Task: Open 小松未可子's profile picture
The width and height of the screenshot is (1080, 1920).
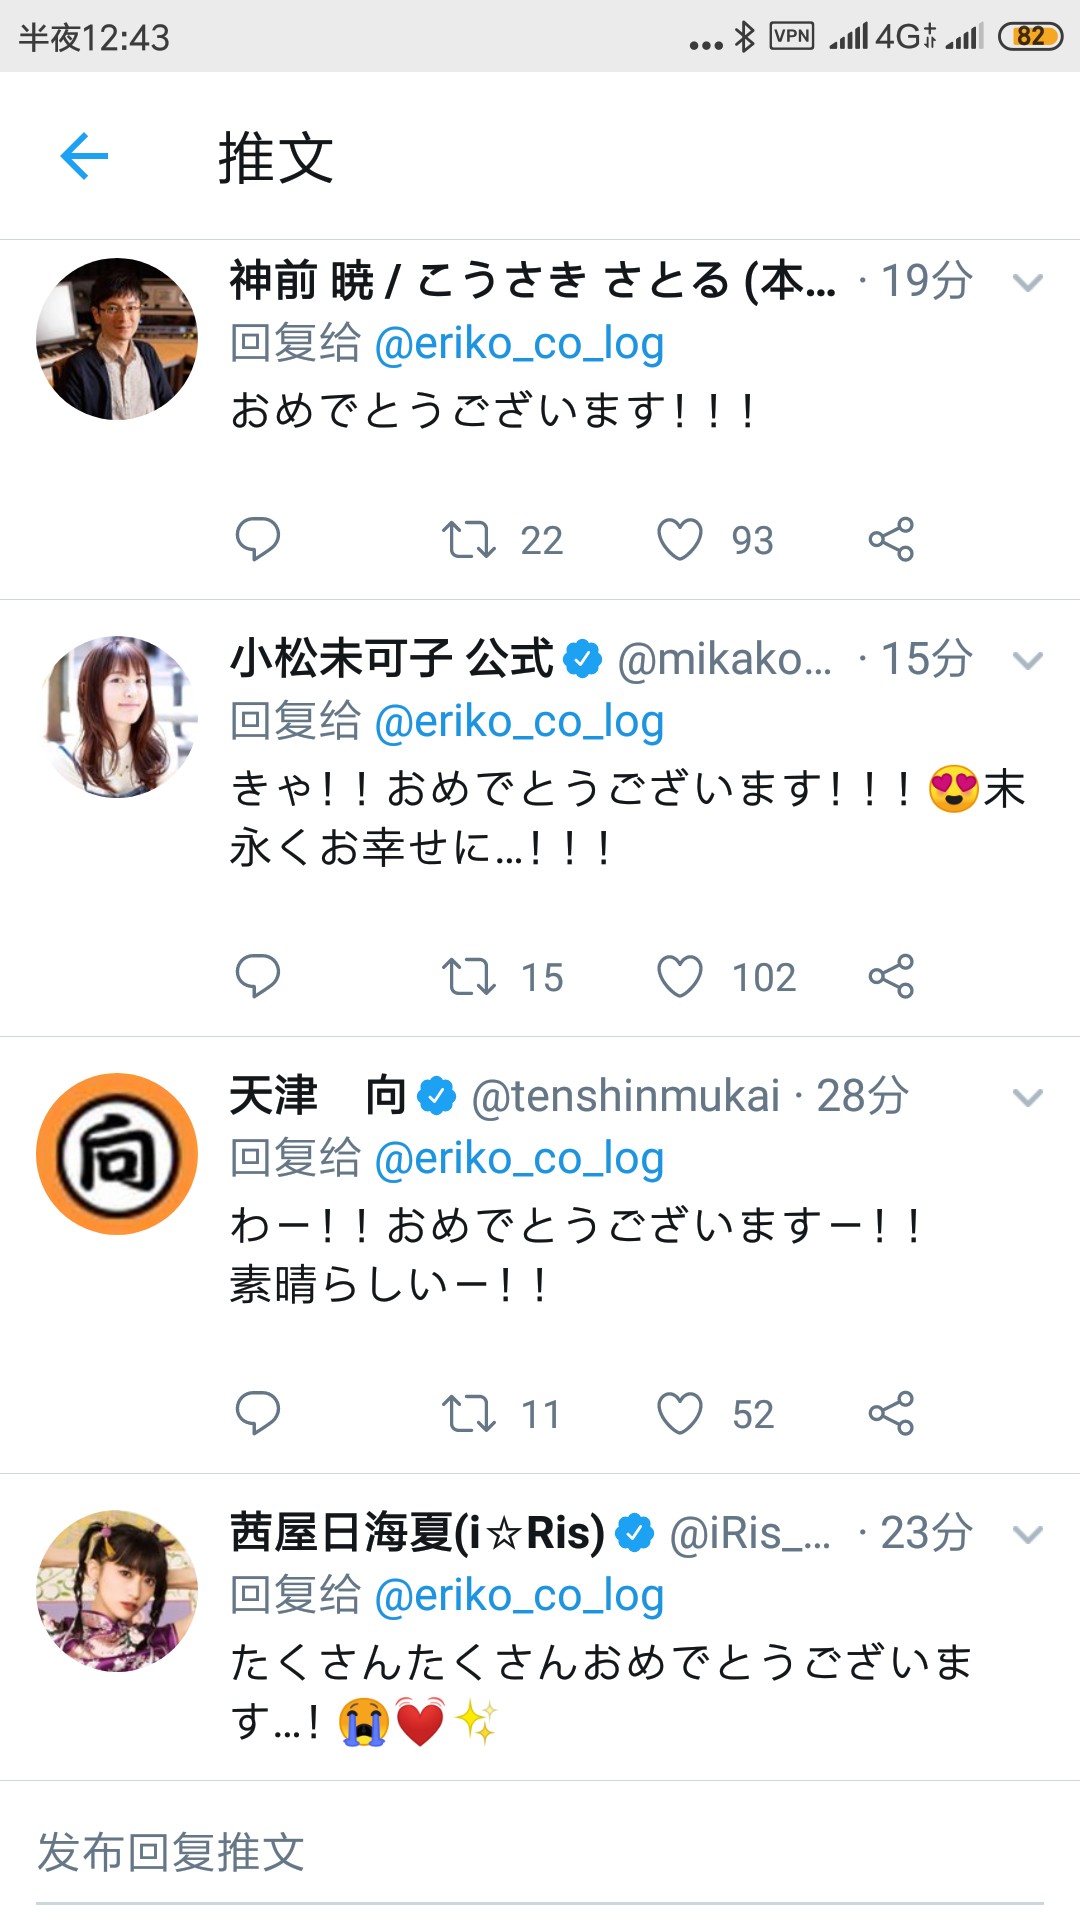Action: point(117,716)
